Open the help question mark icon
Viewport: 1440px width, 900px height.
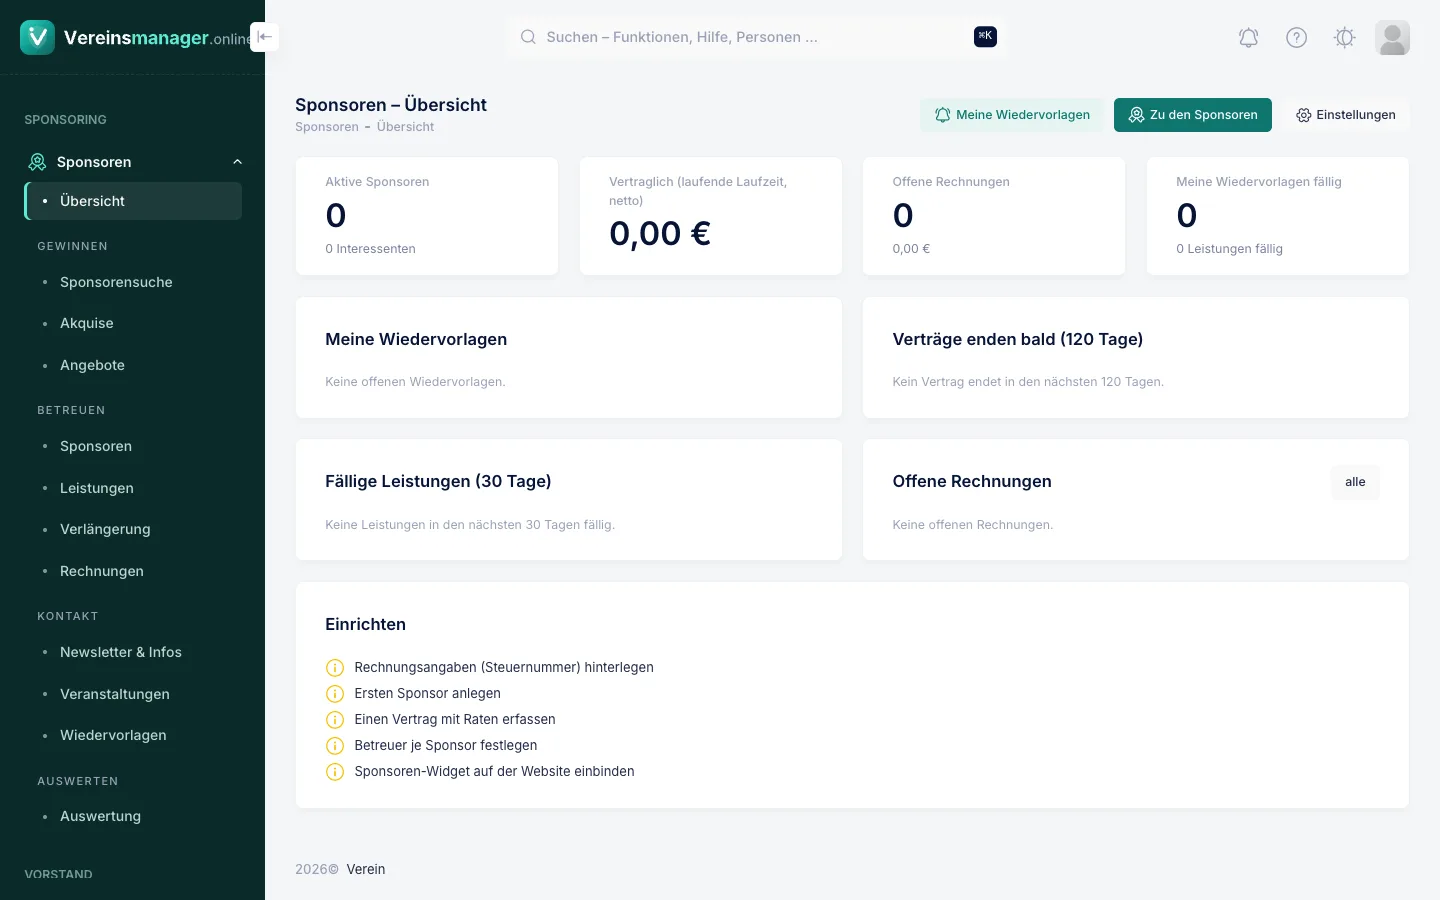(x=1297, y=38)
